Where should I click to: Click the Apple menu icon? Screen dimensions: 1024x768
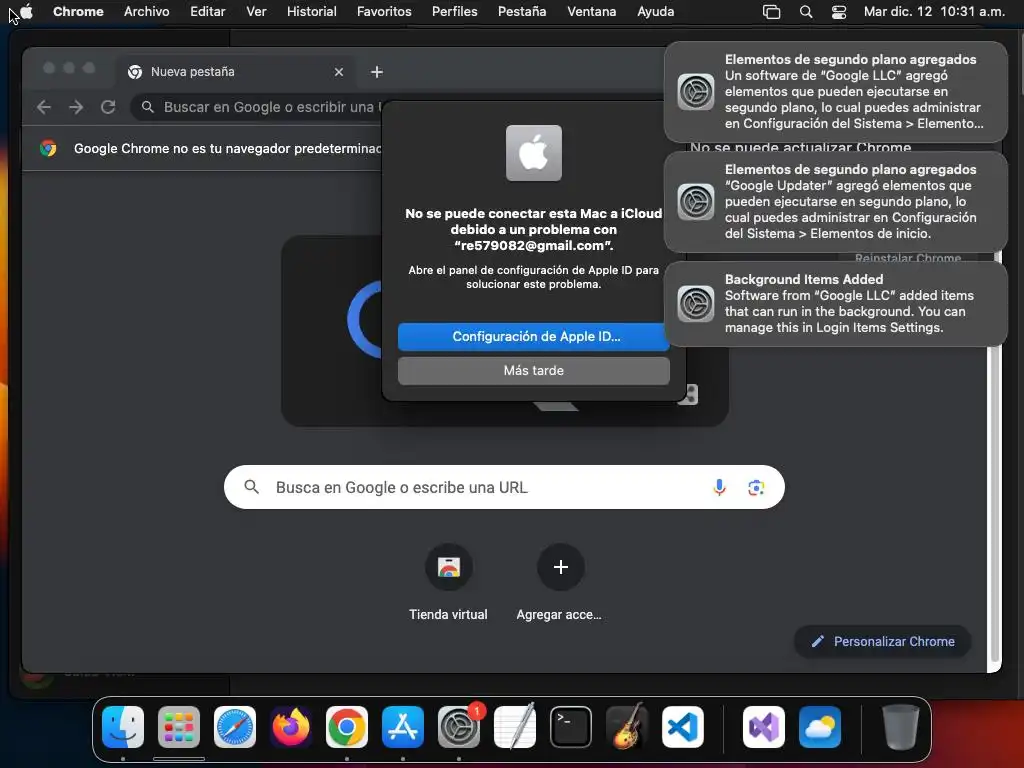pos(27,11)
